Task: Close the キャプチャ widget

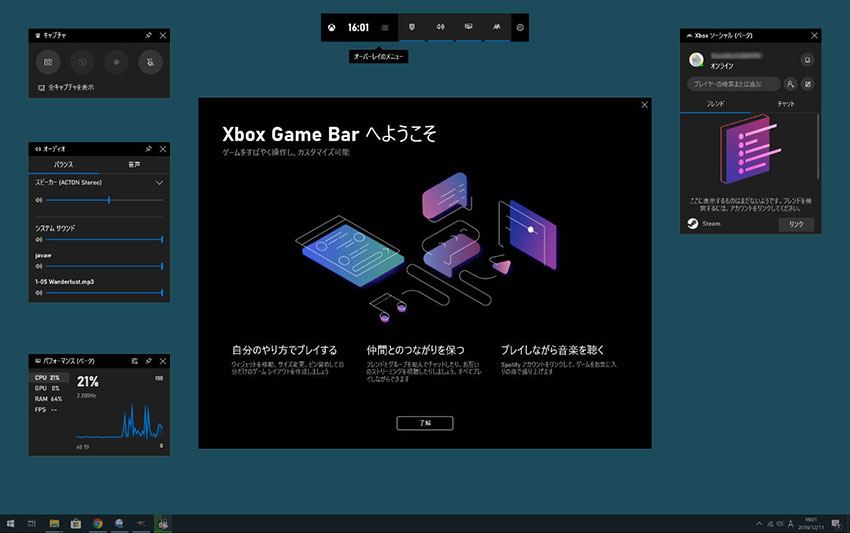Action: pos(163,35)
